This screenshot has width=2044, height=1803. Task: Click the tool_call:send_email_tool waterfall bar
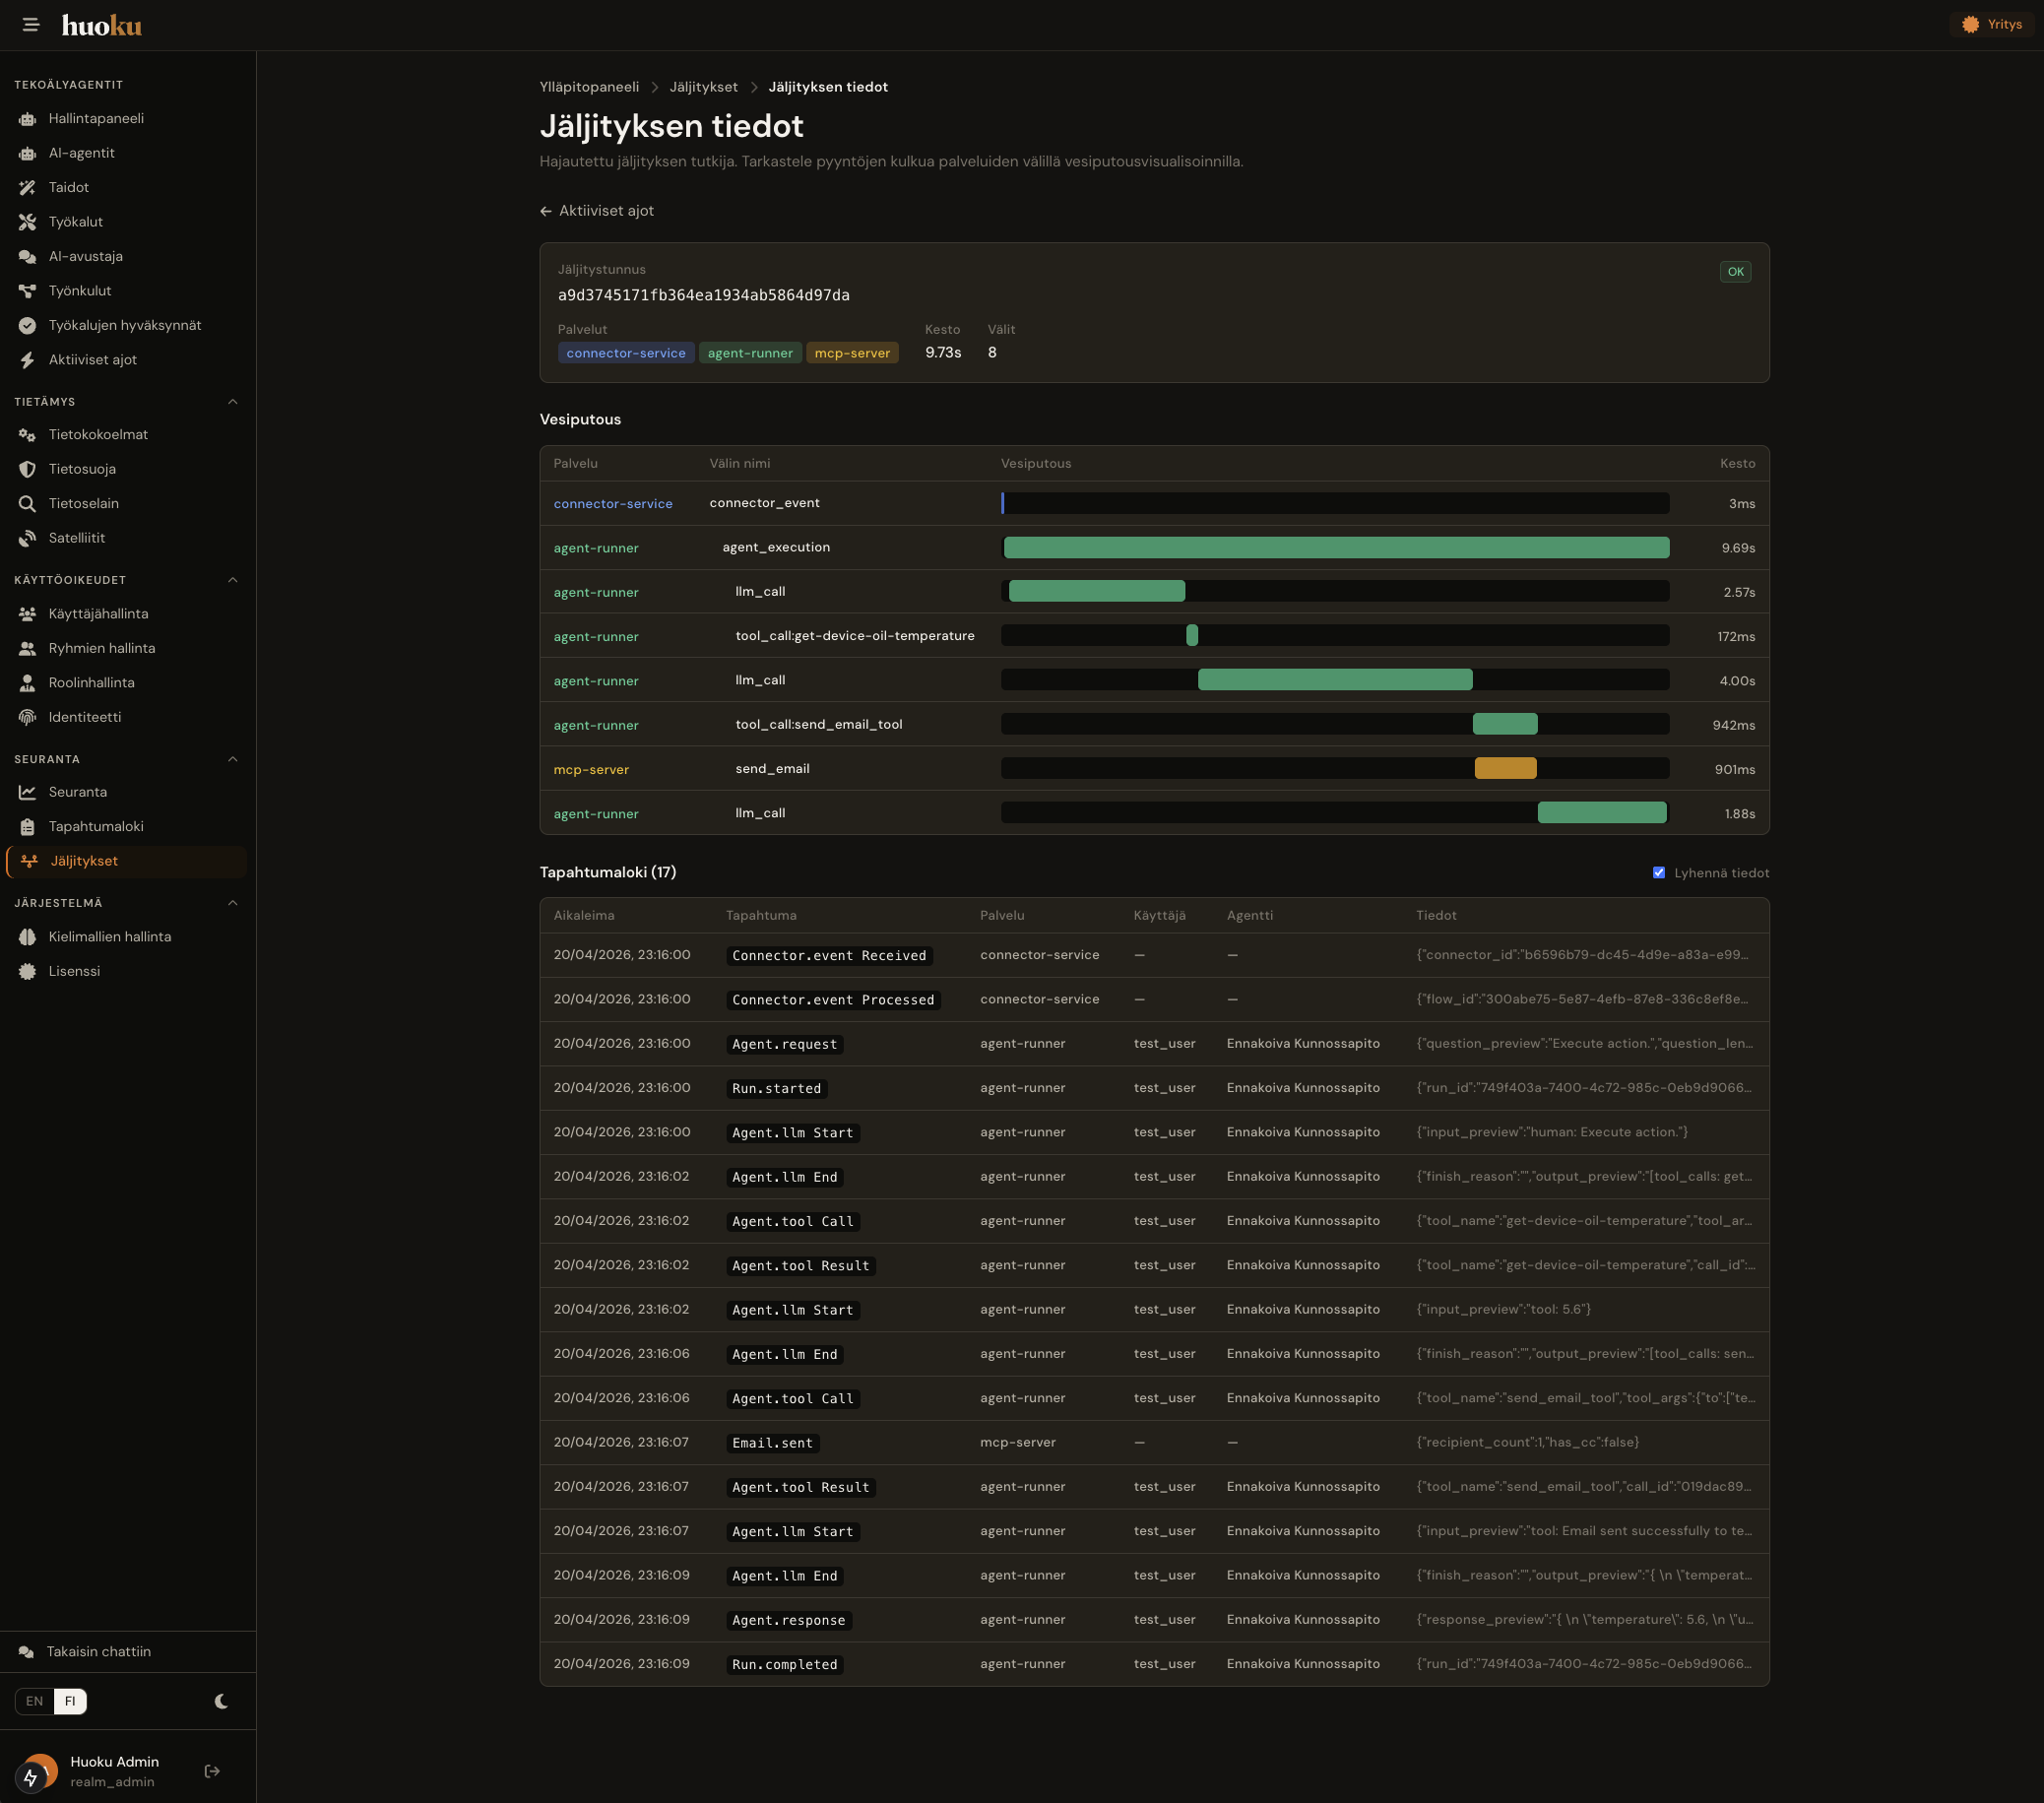coord(1505,725)
